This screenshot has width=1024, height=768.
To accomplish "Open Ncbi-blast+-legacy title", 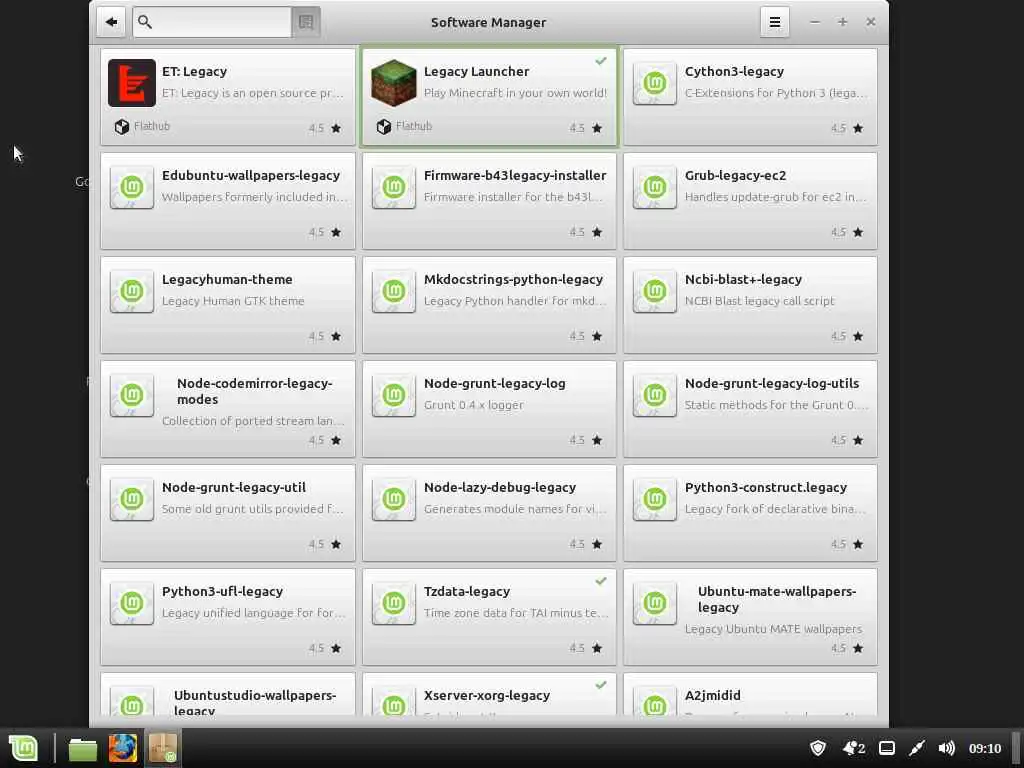I will point(743,280).
